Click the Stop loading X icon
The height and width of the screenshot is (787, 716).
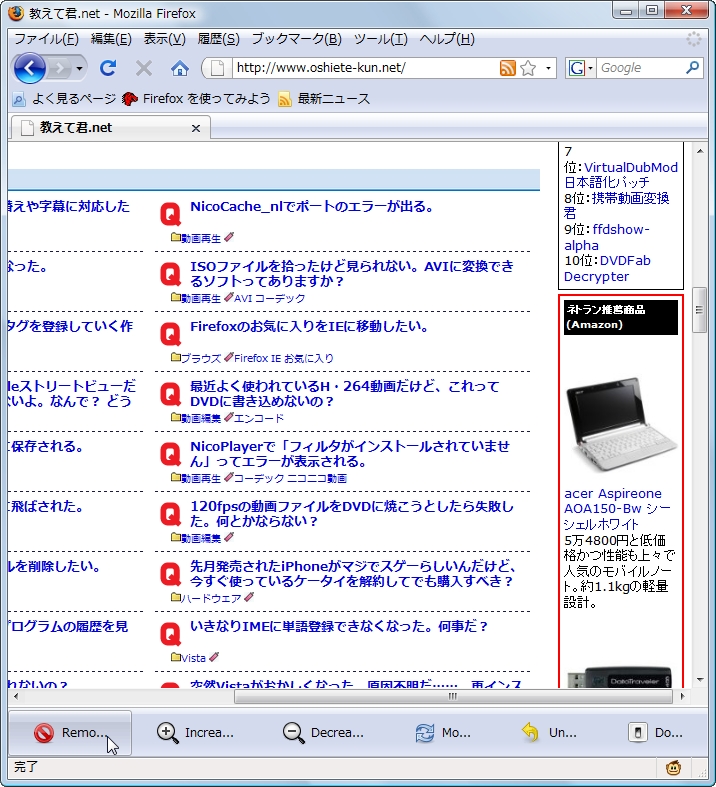point(144,68)
